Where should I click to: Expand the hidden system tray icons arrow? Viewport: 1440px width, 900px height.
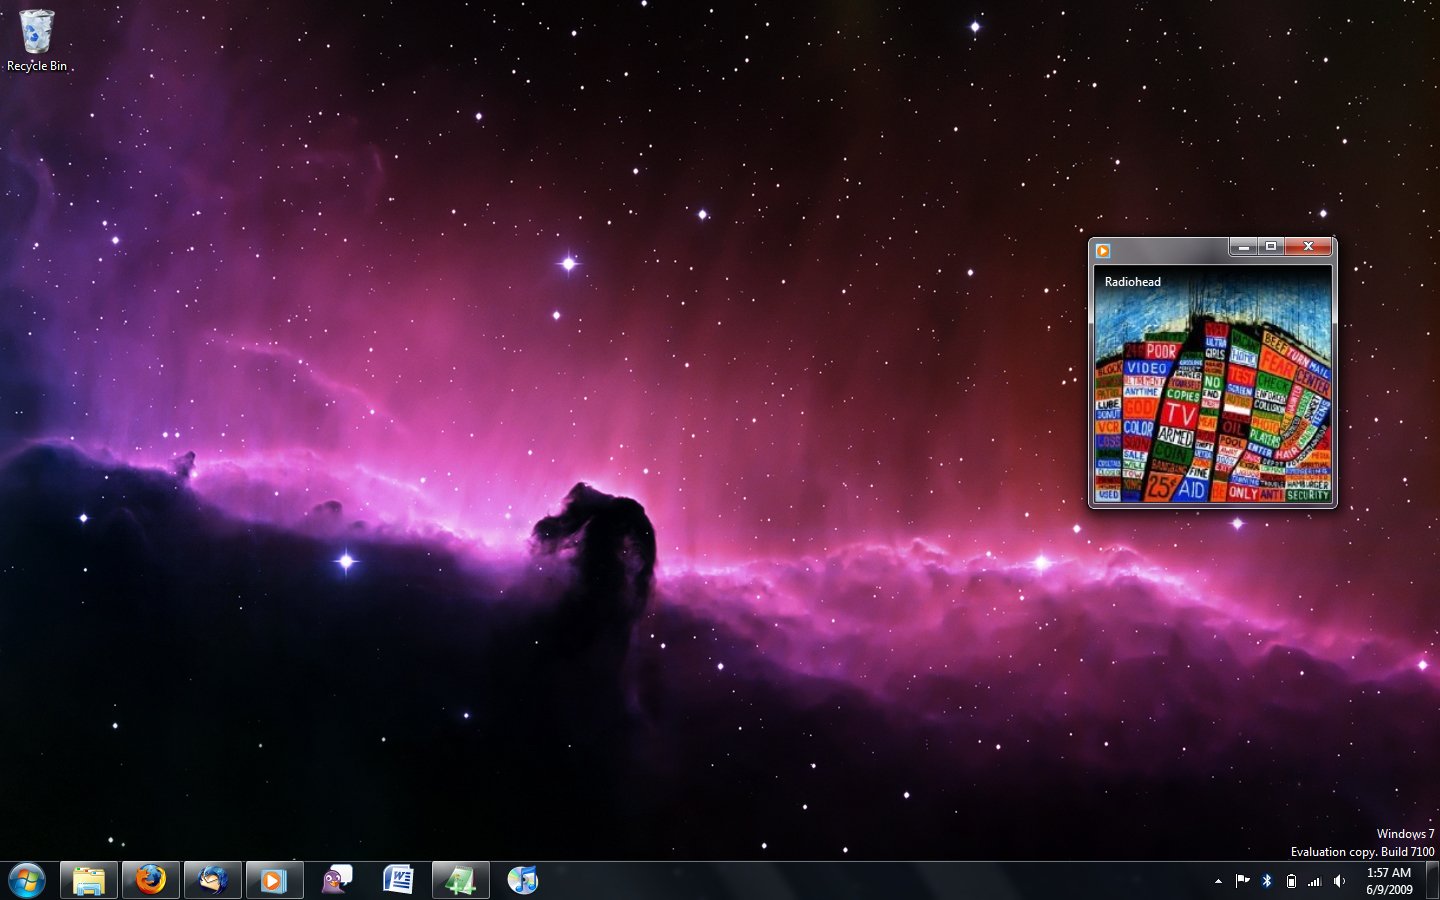pos(1218,881)
